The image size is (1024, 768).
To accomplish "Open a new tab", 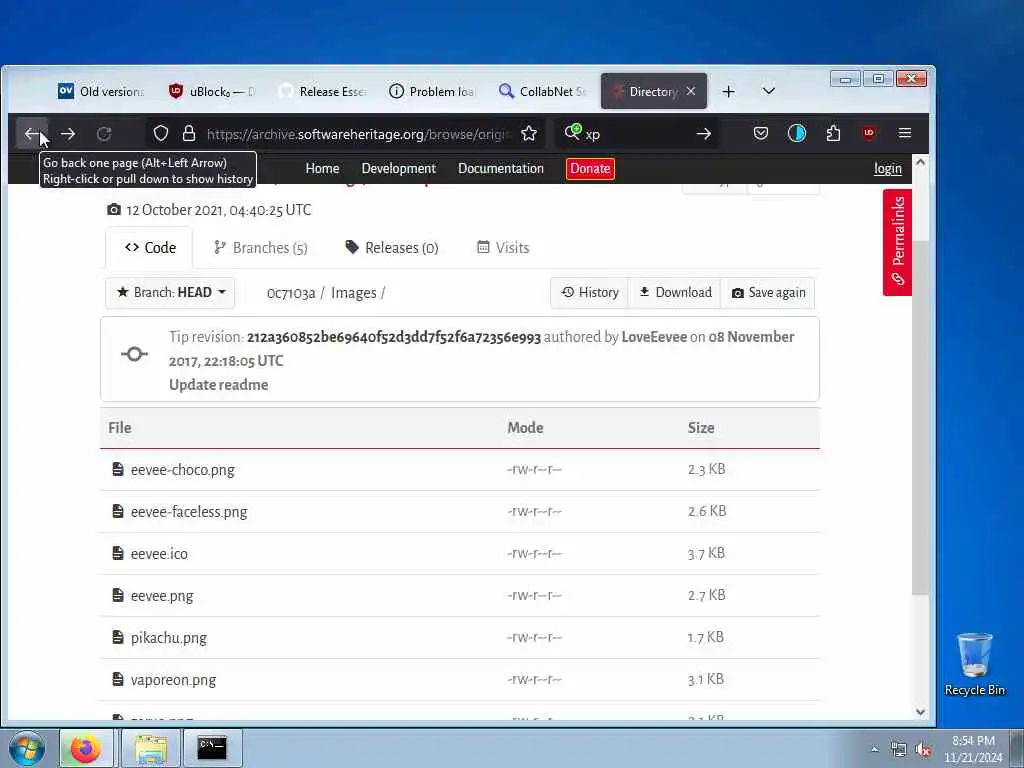I will point(729,91).
